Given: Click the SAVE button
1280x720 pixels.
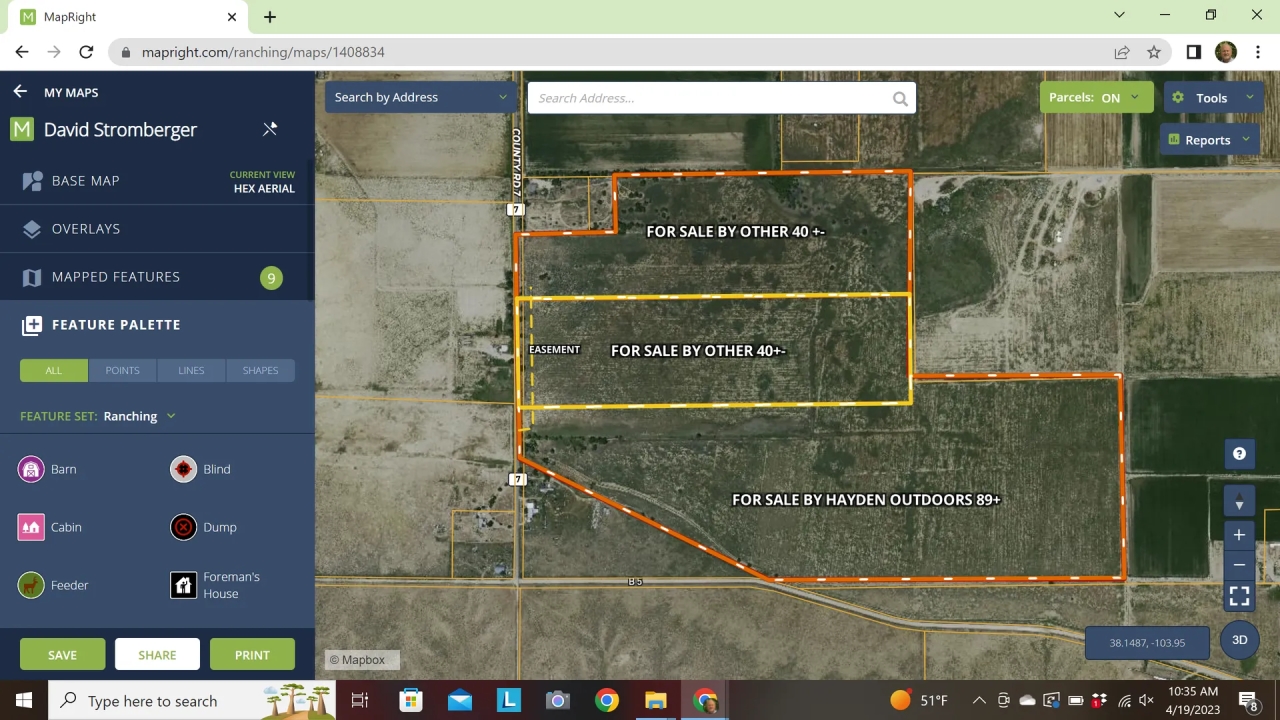Looking at the screenshot, I should [x=62, y=654].
